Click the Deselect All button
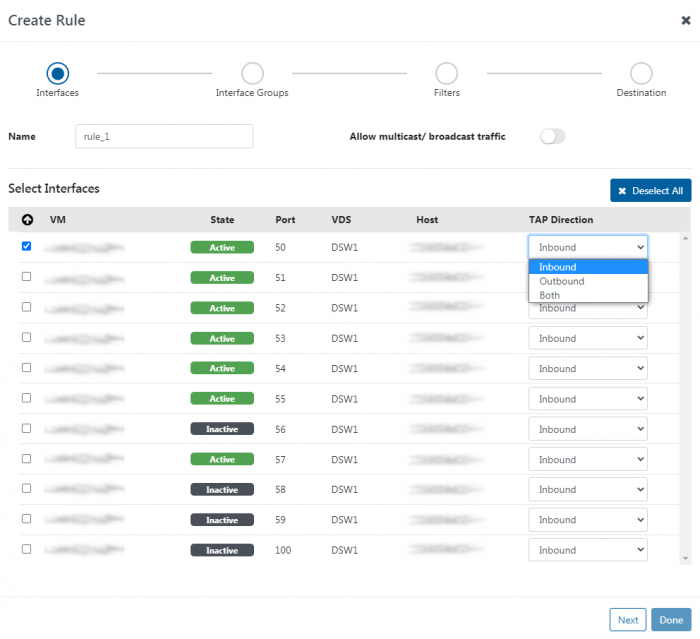Image resolution: width=700 pixels, height=639 pixels. click(x=650, y=191)
